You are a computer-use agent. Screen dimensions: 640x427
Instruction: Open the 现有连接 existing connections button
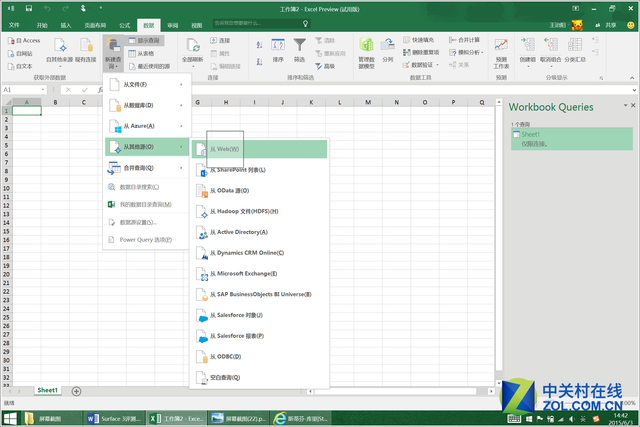pyautogui.click(x=86, y=51)
